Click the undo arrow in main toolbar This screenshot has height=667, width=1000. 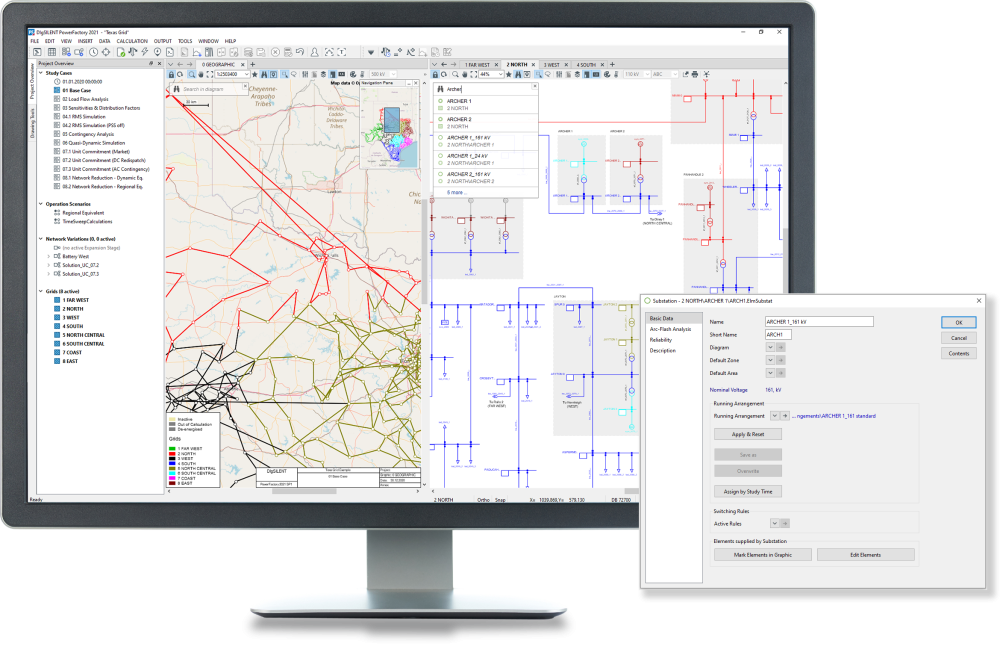tap(300, 52)
